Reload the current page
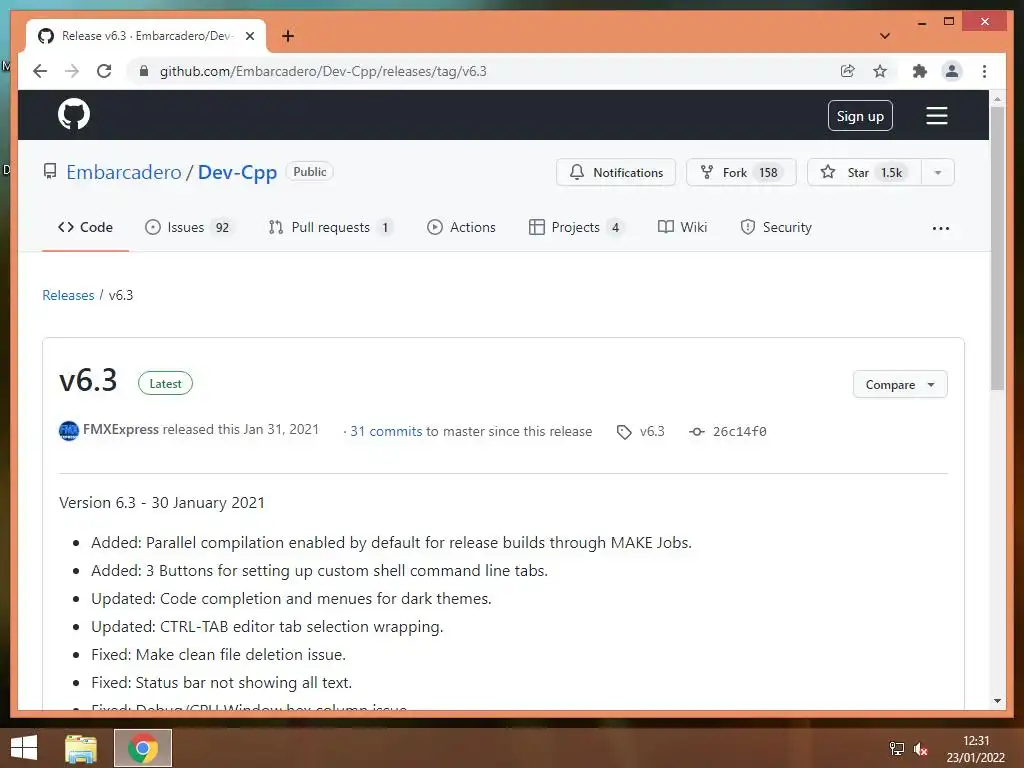 click(x=104, y=71)
